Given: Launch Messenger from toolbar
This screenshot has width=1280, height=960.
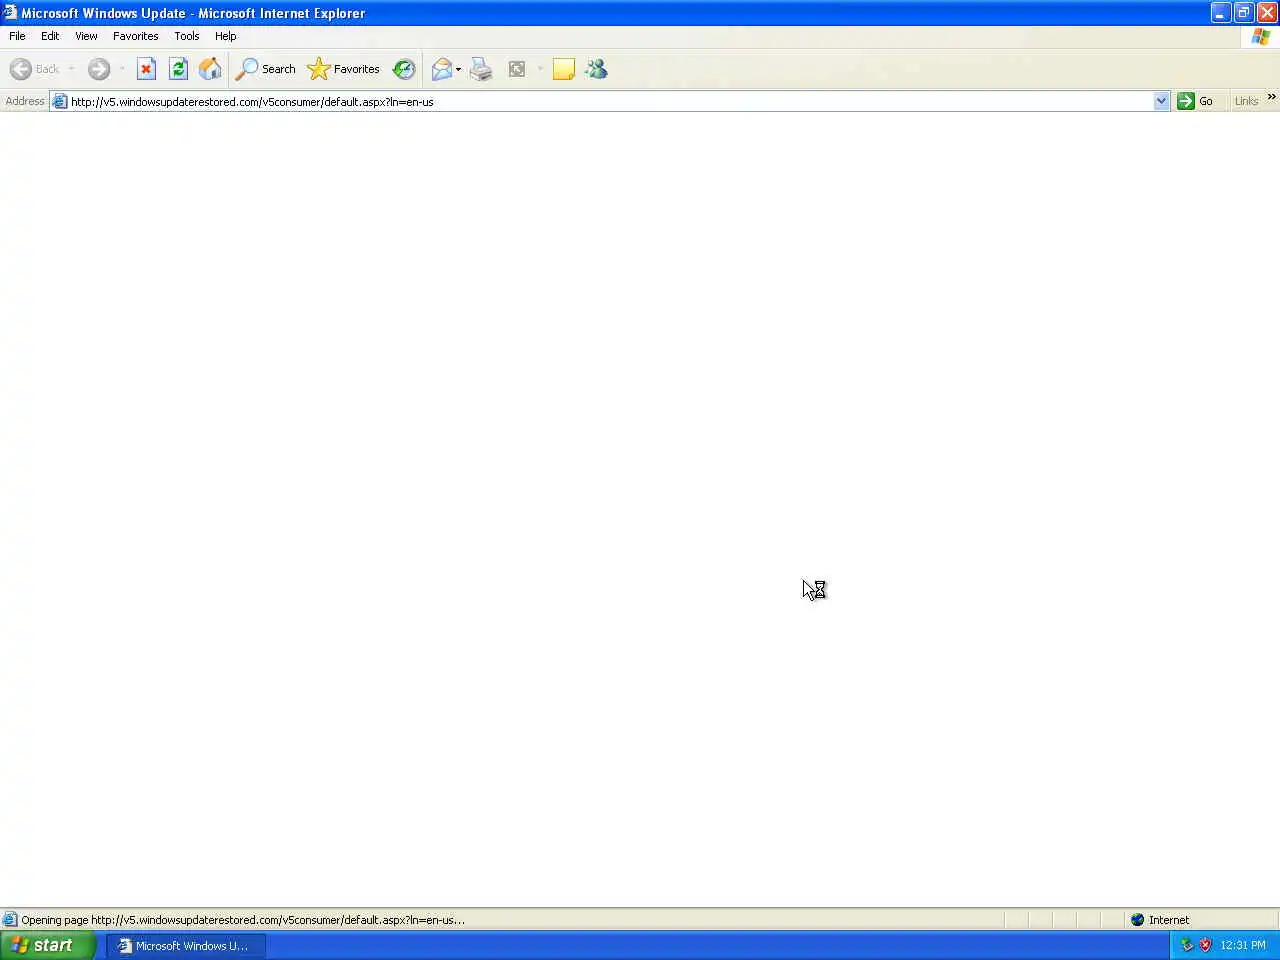Looking at the screenshot, I should coord(597,69).
